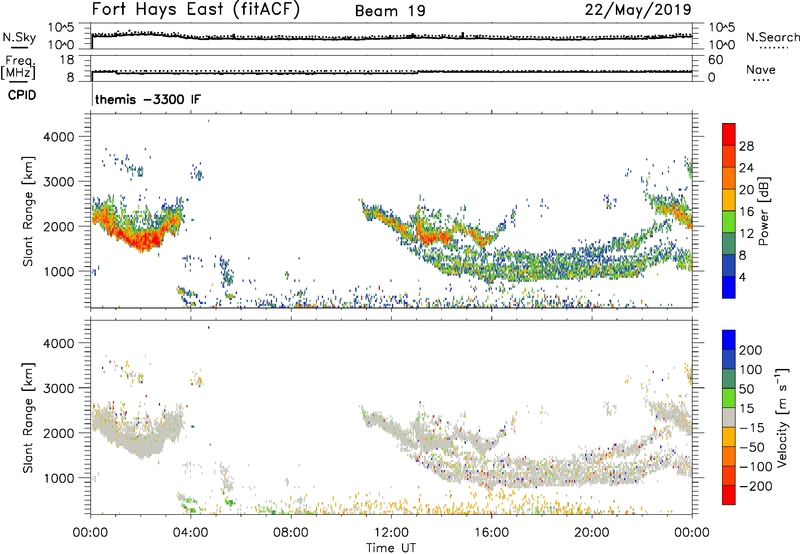Viewport: 800px width, 554px height.
Task: Click the "20:00" time tick label
Action: [591, 533]
